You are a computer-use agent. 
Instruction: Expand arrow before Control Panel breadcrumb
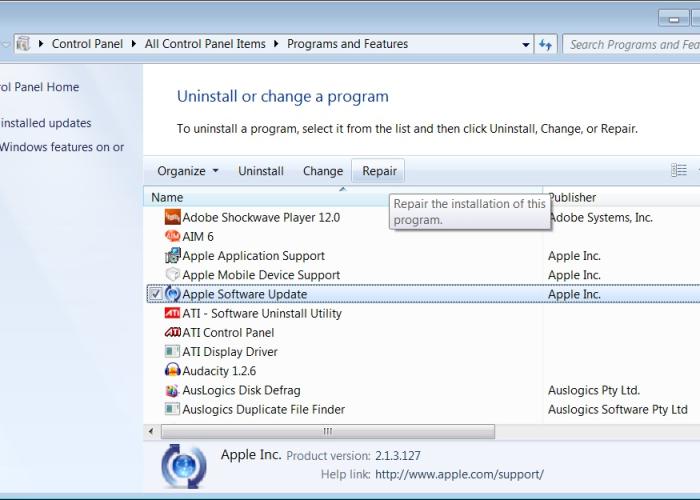(x=41, y=44)
